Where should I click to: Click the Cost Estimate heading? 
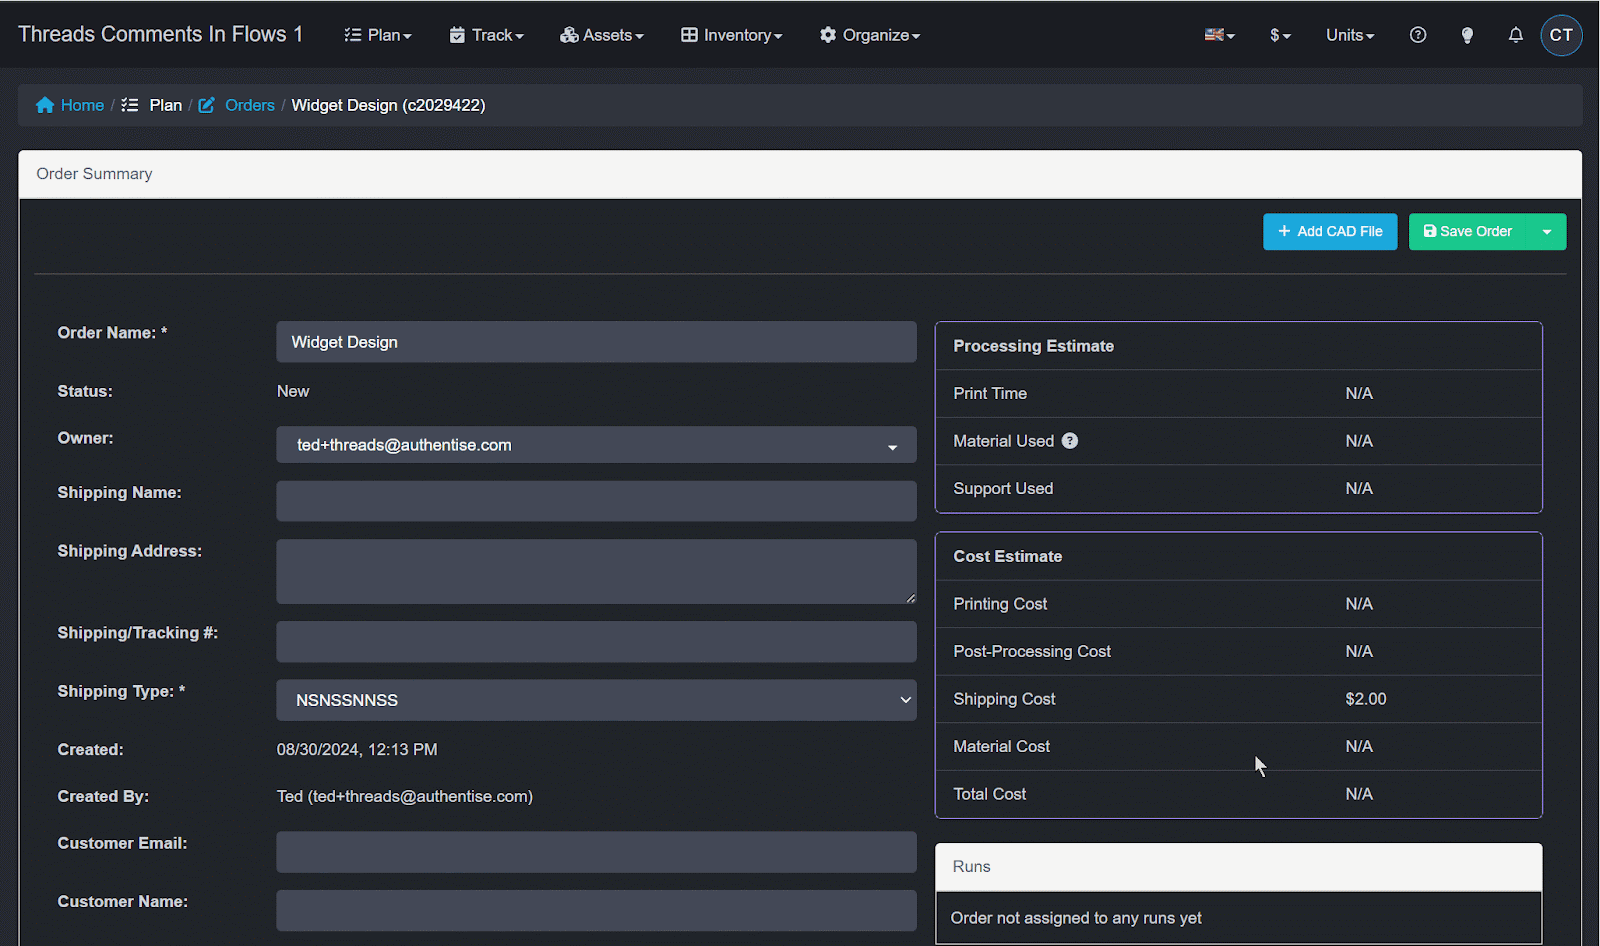(x=1007, y=556)
